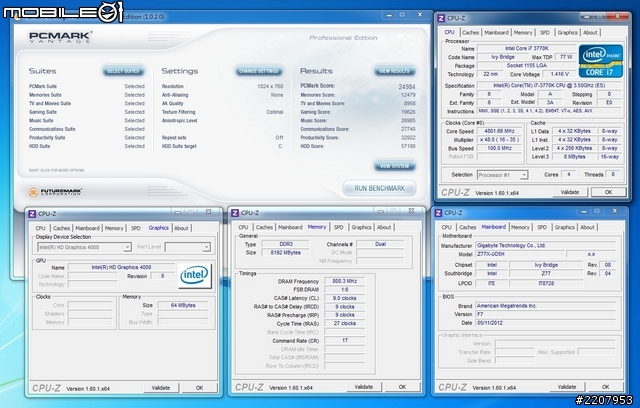Open the Perf Level dropdown
Image resolution: width=640 pixels, height=408 pixels.
click(x=207, y=247)
